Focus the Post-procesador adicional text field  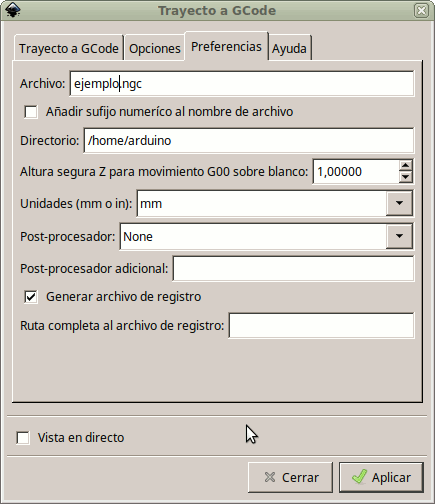(x=294, y=269)
